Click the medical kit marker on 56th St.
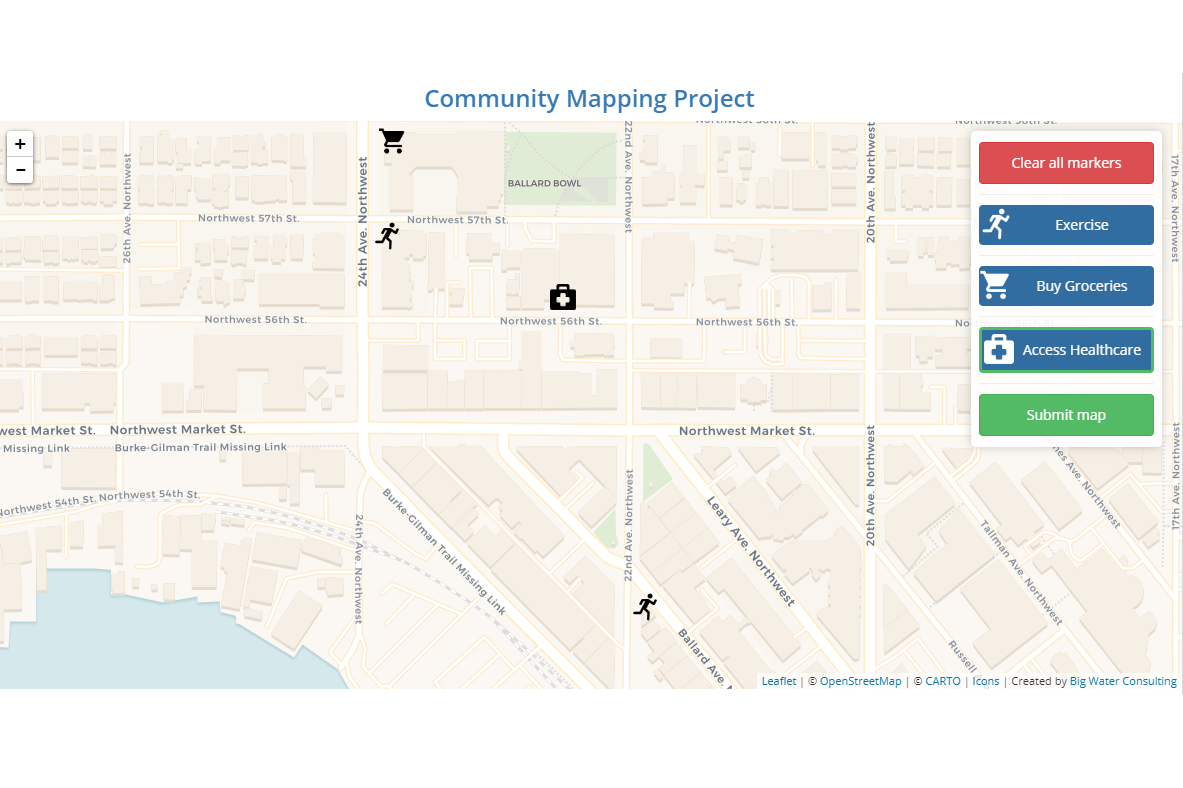Image resolution: width=1183 pixels, height=788 pixels. [x=563, y=297]
